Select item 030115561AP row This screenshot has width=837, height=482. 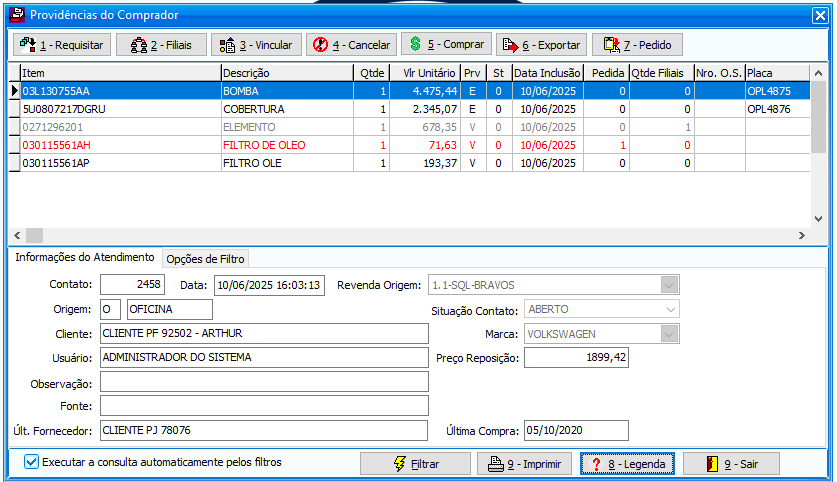pyautogui.click(x=409, y=163)
